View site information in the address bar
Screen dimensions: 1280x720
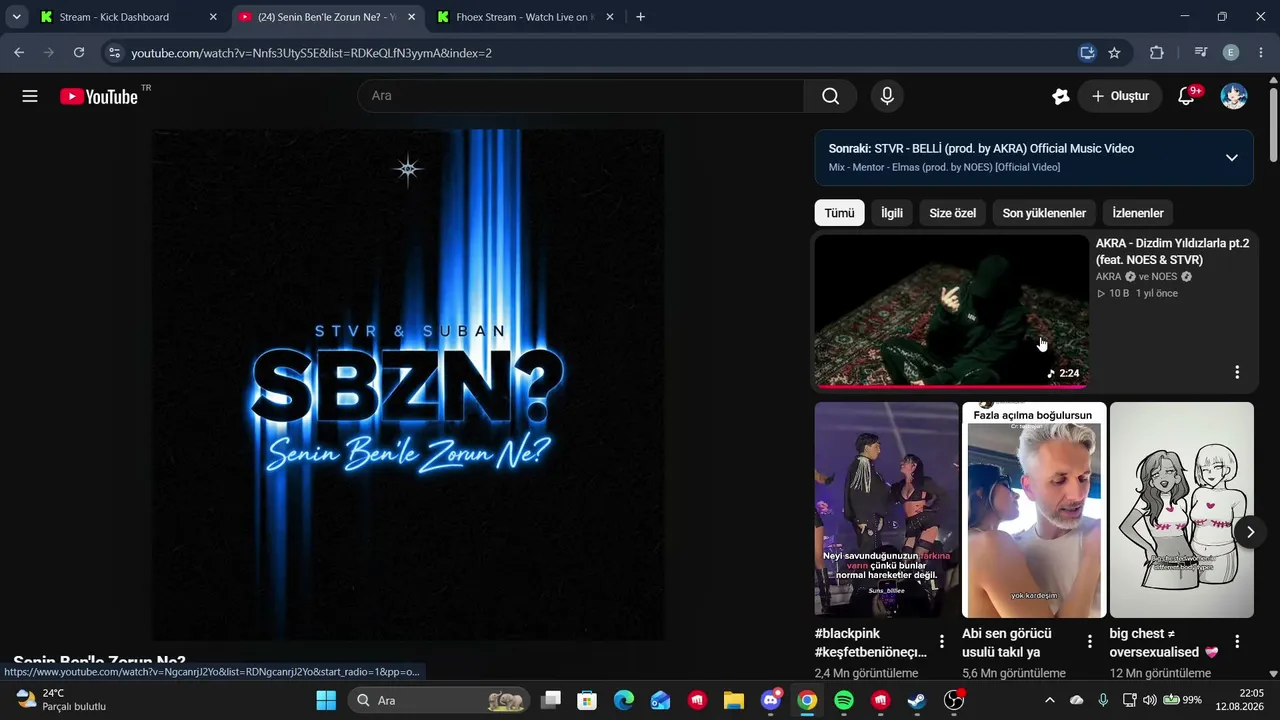114,53
